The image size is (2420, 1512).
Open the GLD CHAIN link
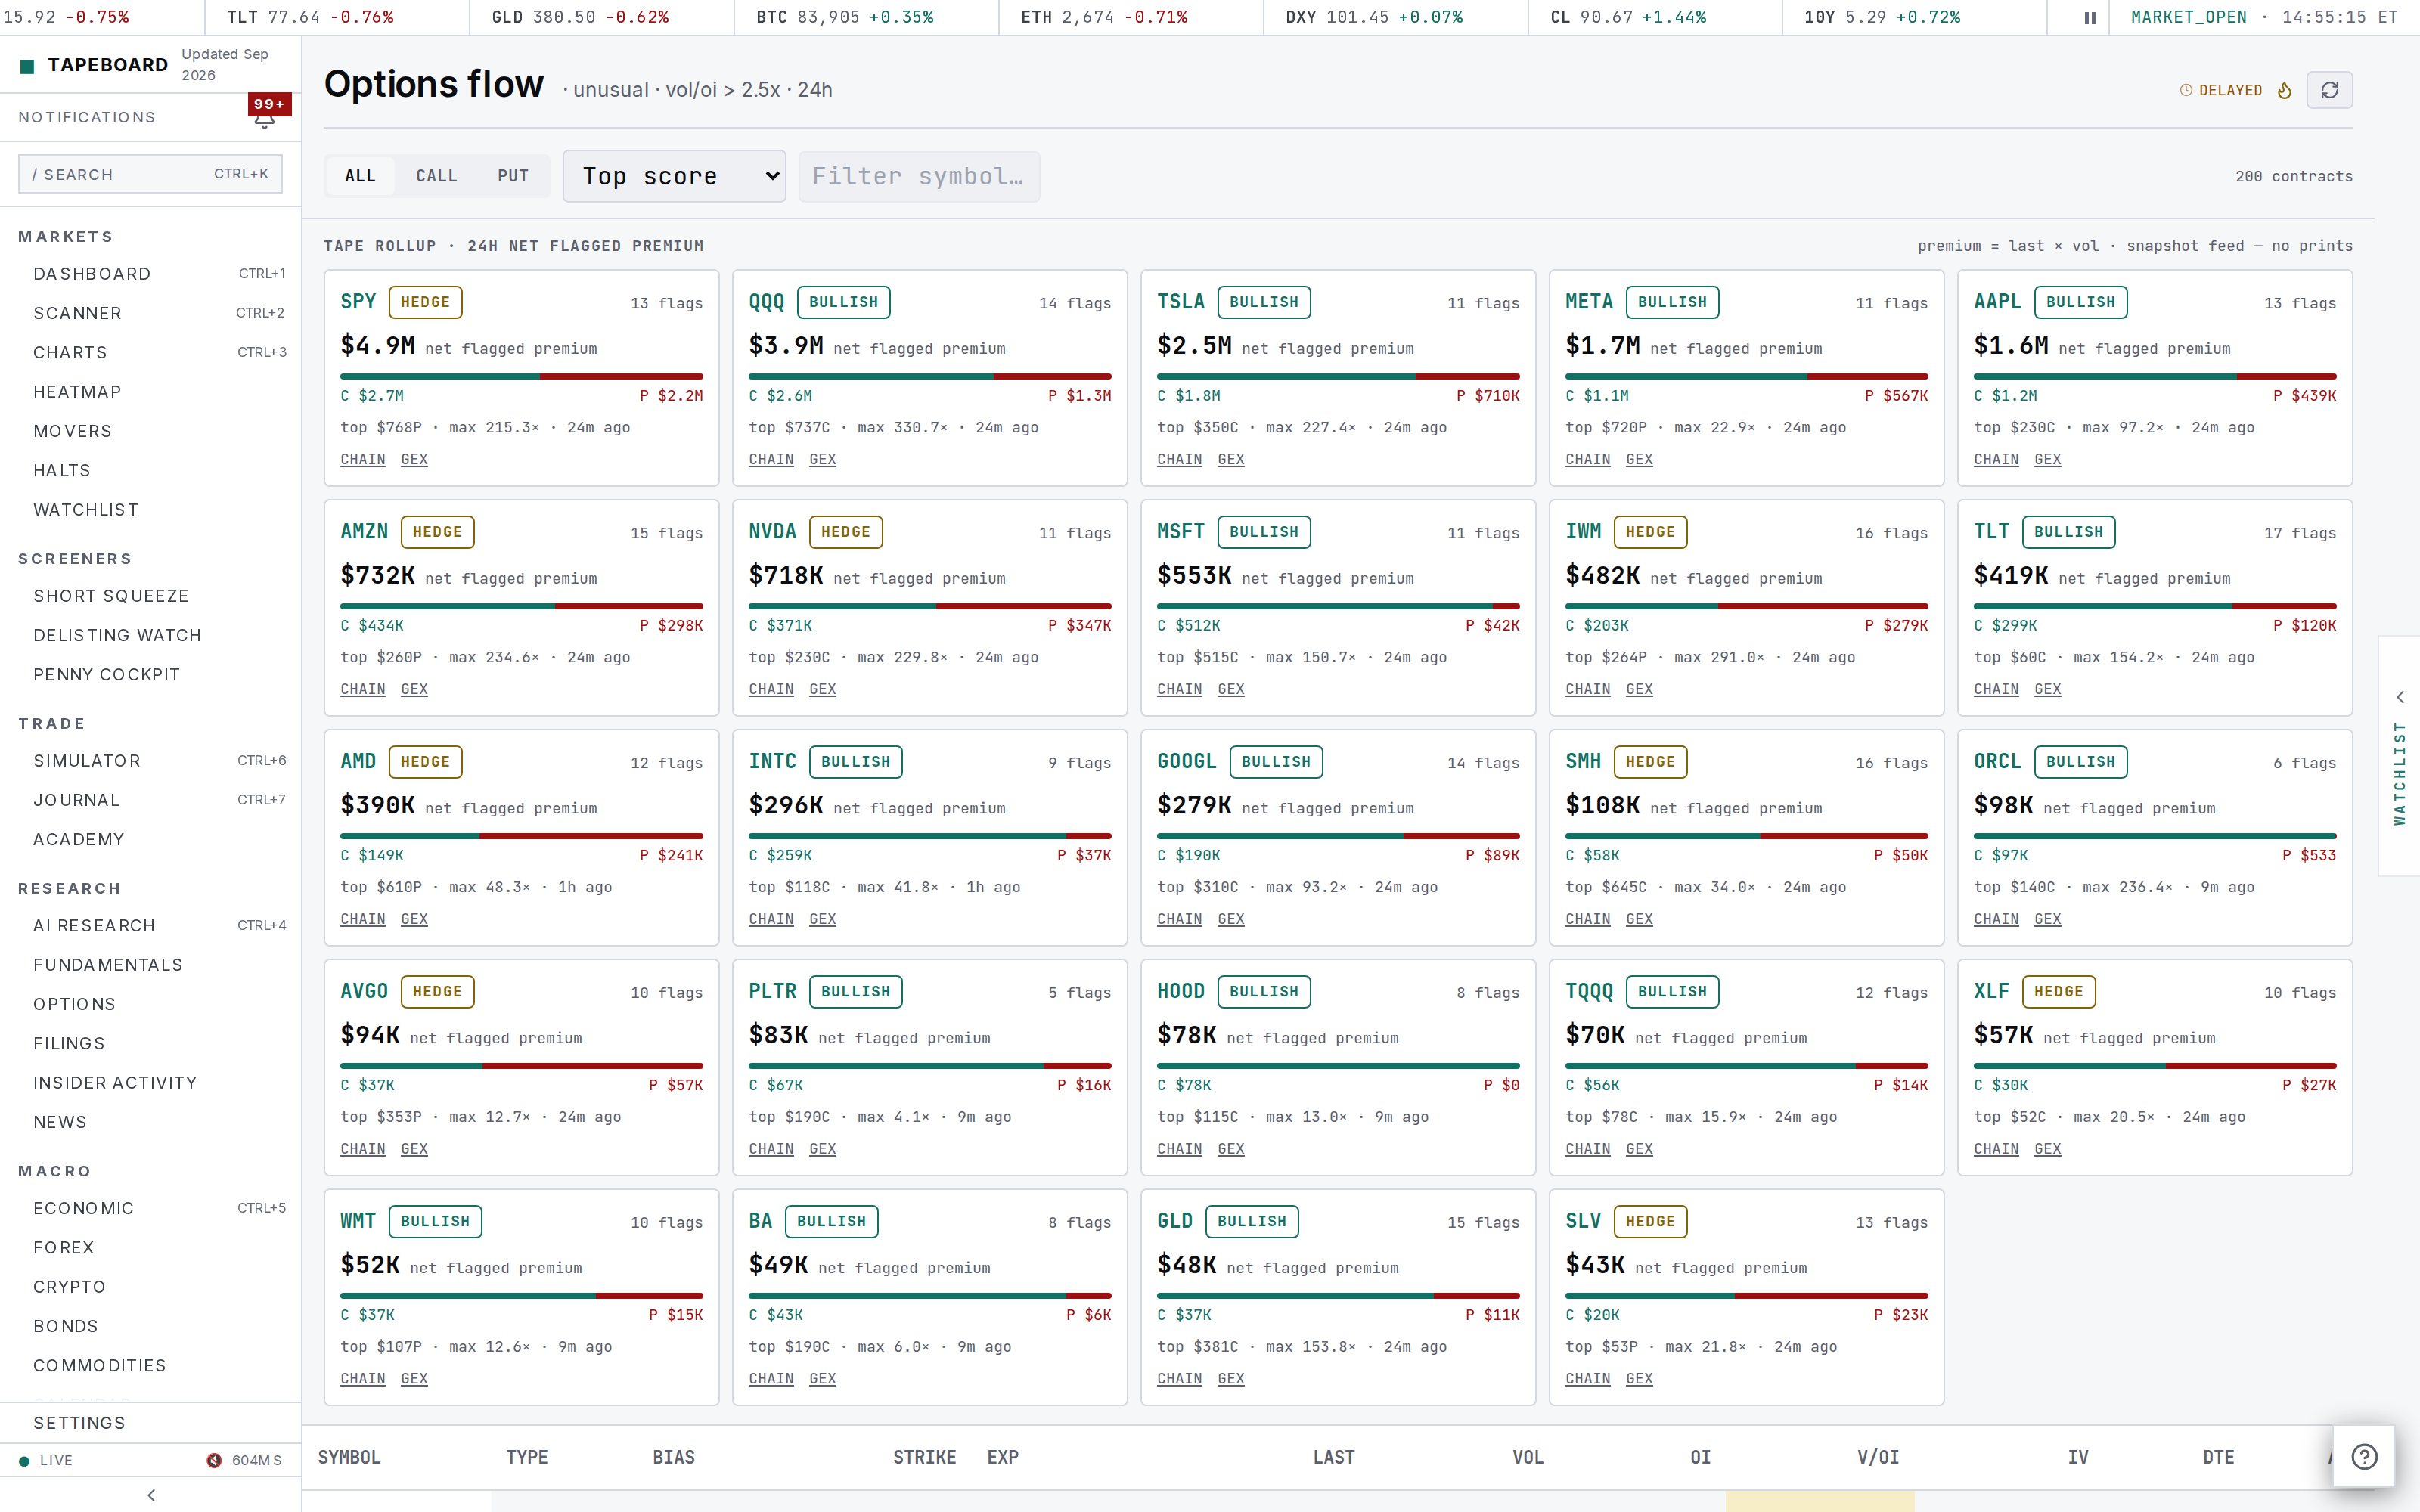(x=1179, y=1379)
